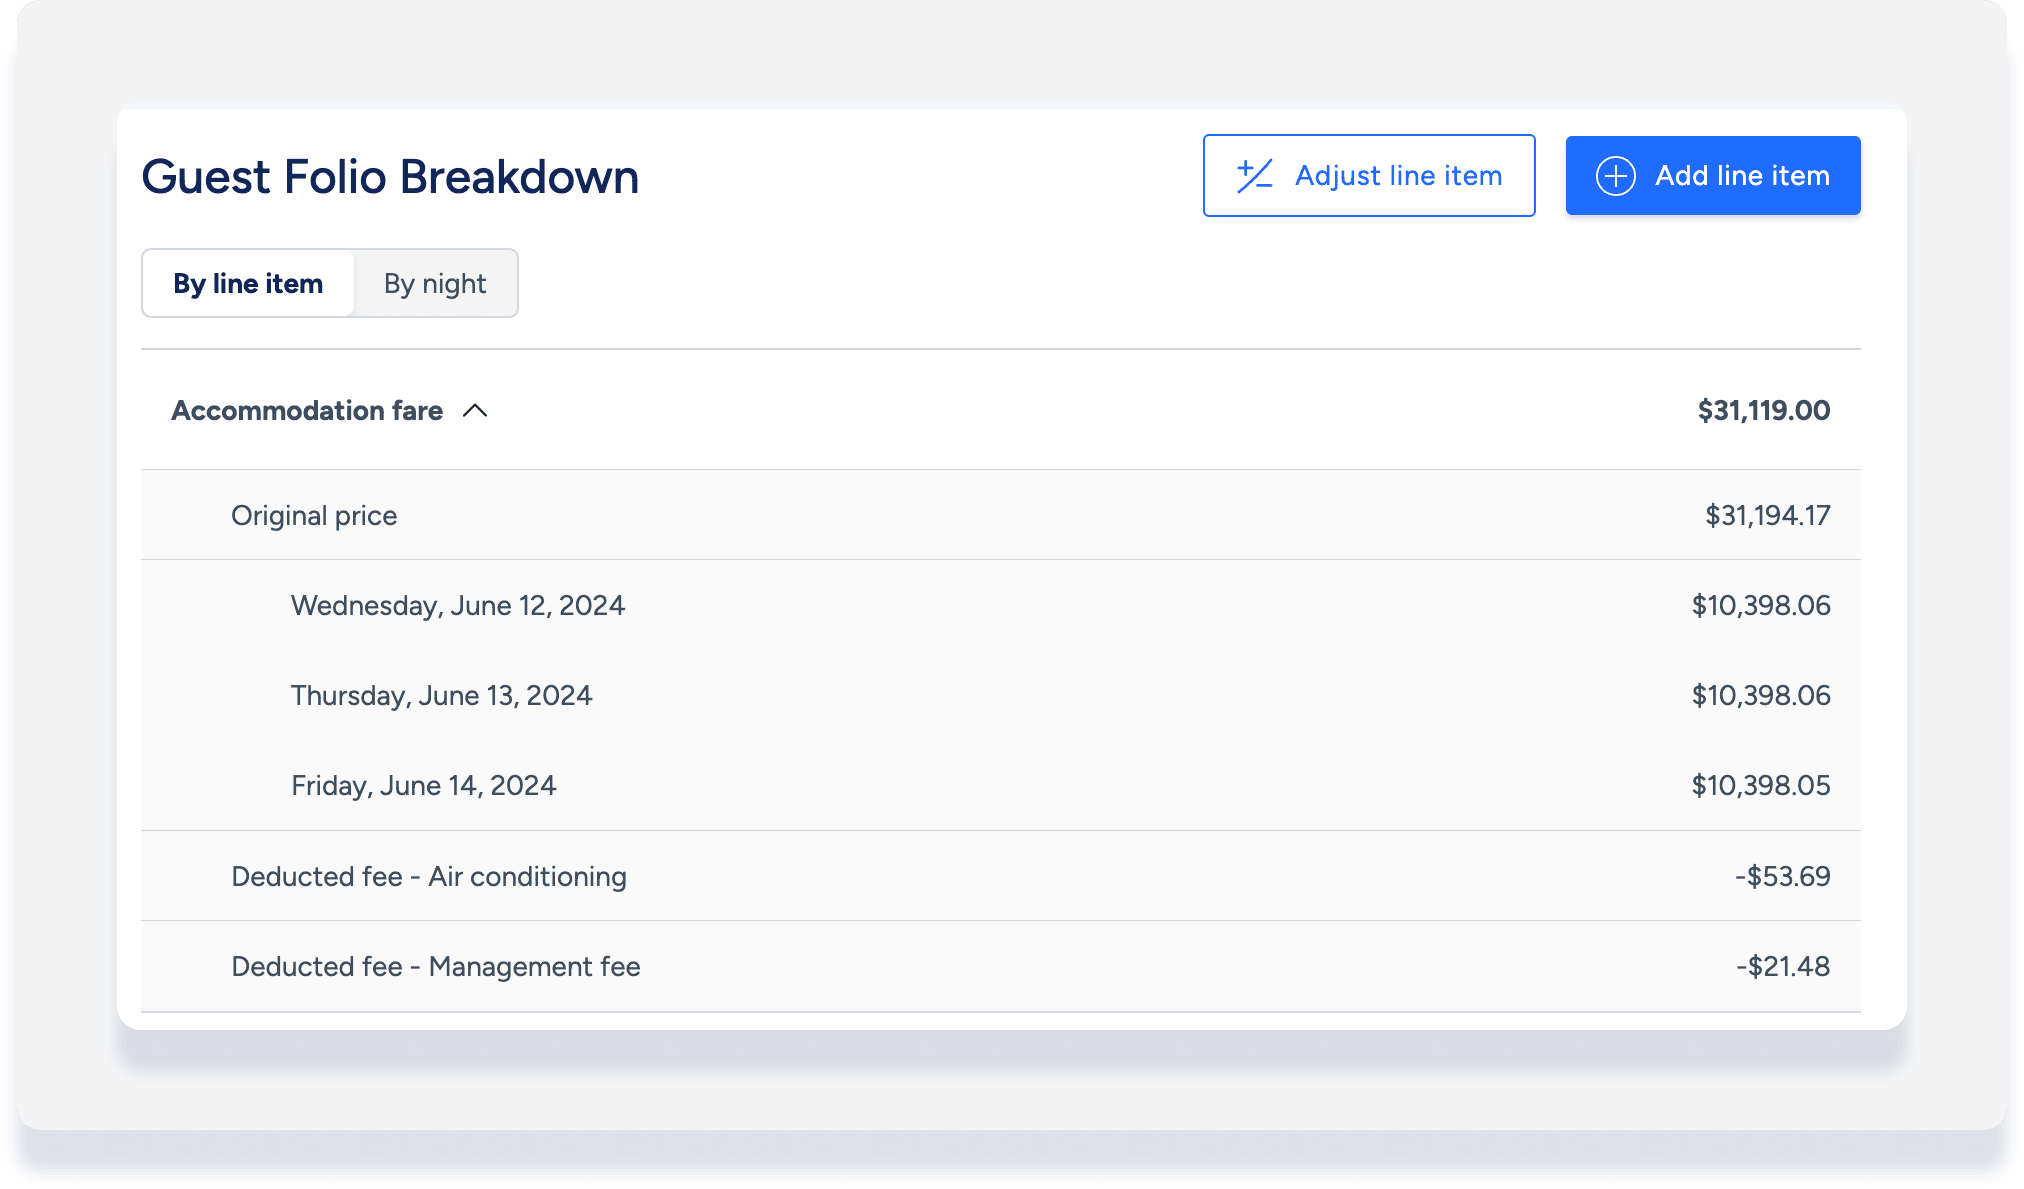The height and width of the screenshot is (1189, 2024).
Task: Select the Thursday, June 13, 2024 row
Action: pos(441,696)
